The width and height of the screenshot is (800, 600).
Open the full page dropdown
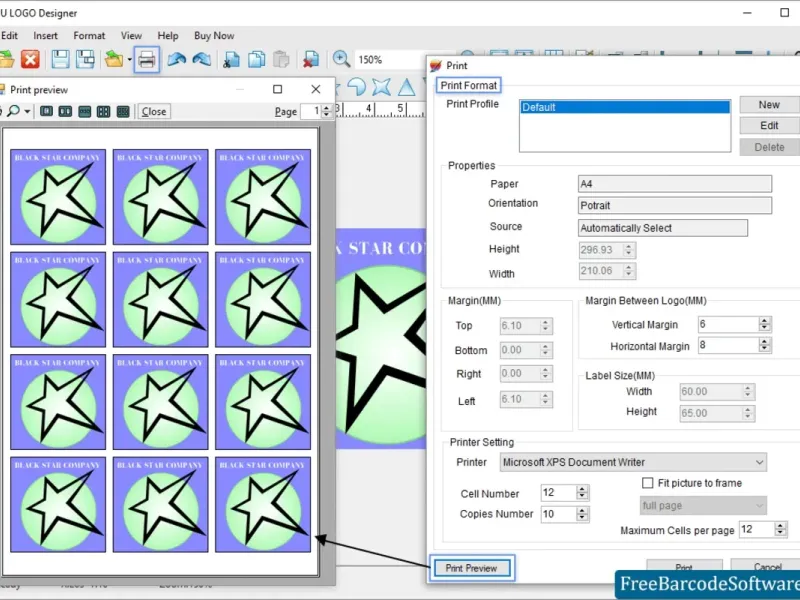pyautogui.click(x=703, y=506)
